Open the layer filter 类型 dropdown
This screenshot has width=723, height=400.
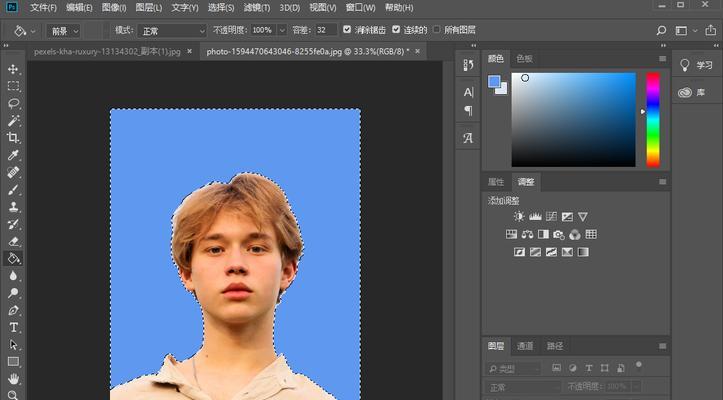point(513,369)
